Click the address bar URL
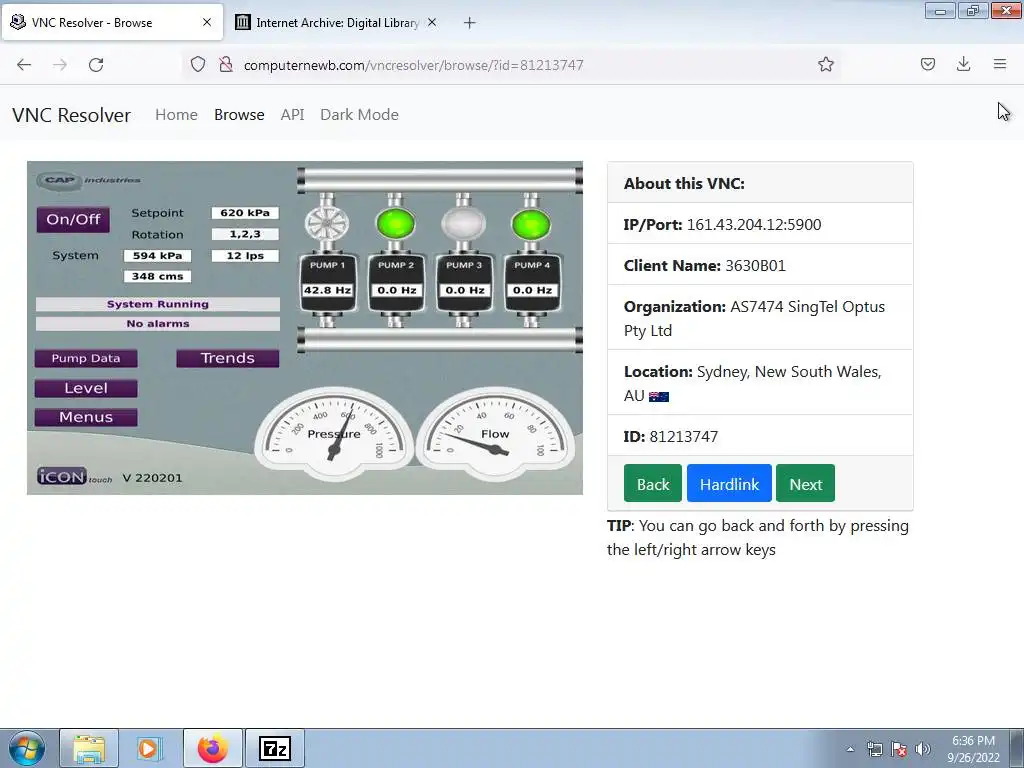 point(413,65)
